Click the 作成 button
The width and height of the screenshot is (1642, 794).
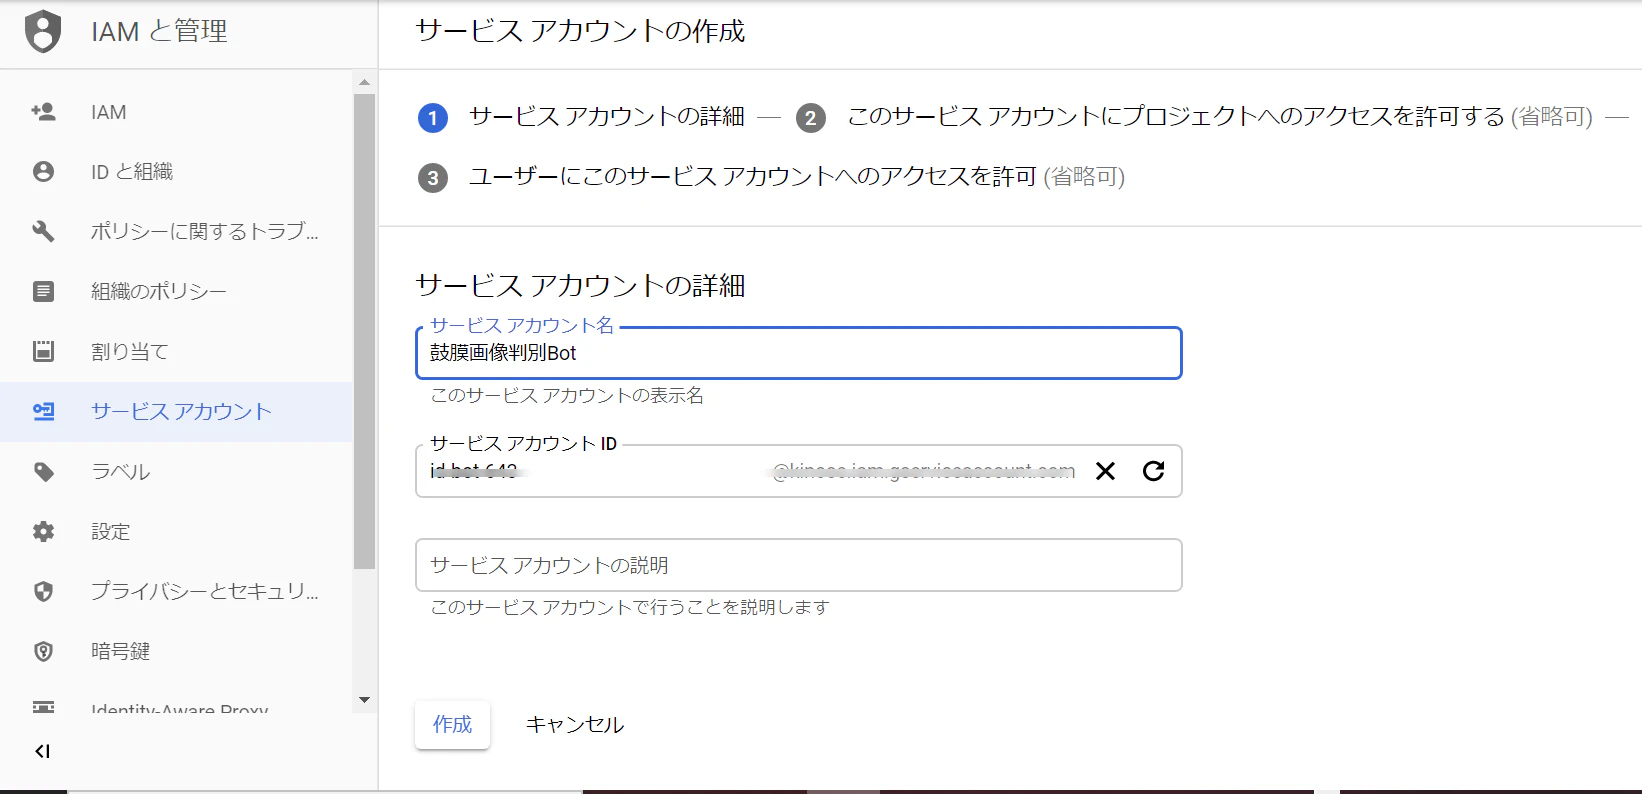tap(452, 724)
